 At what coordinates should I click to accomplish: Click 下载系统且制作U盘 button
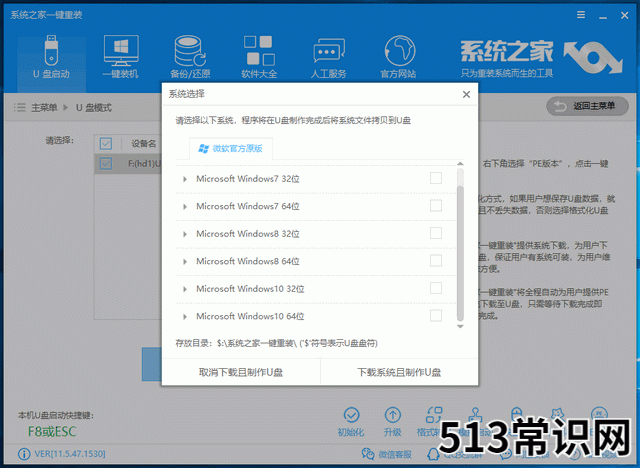(x=399, y=372)
